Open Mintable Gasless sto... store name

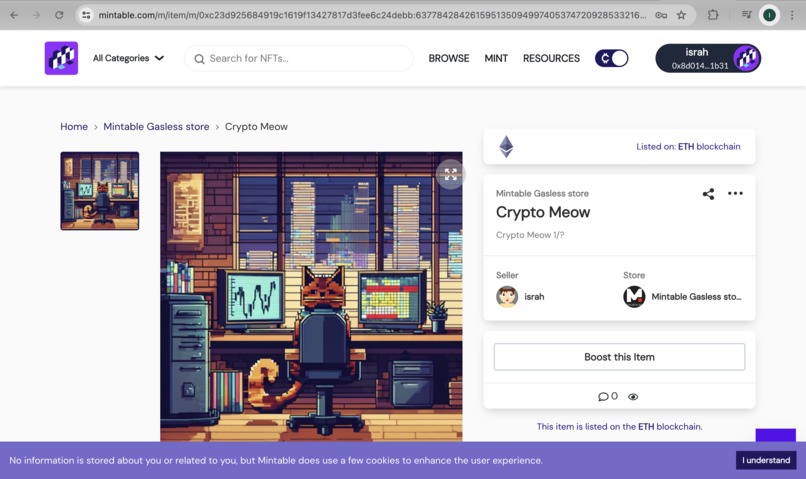click(696, 297)
